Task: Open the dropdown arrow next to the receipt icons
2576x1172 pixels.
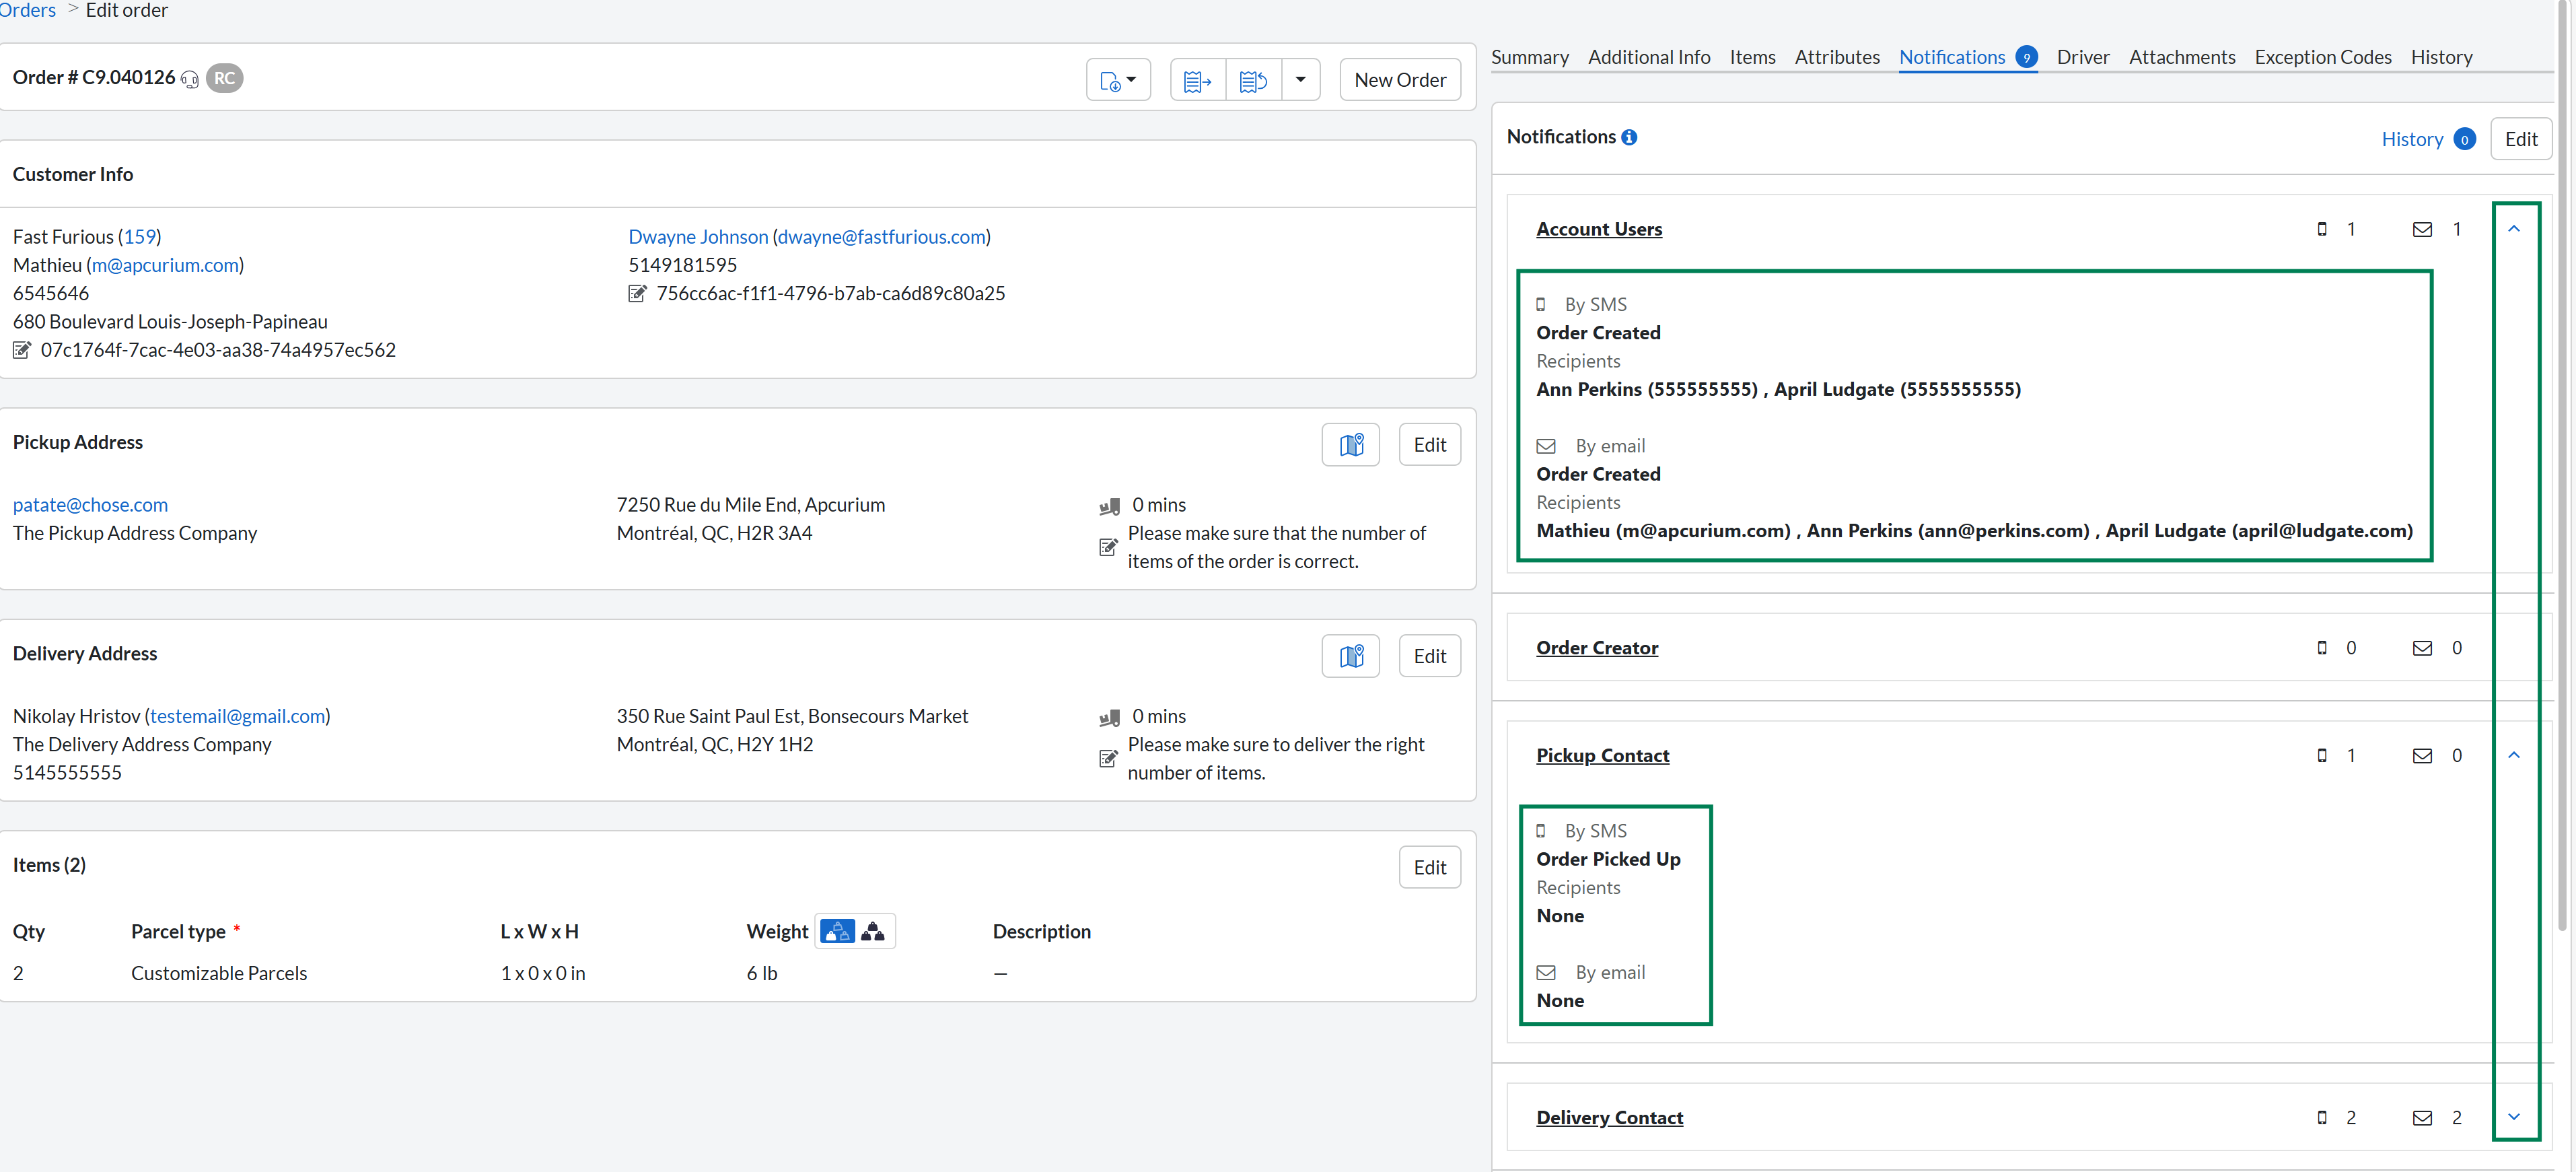Action: pos(1300,80)
